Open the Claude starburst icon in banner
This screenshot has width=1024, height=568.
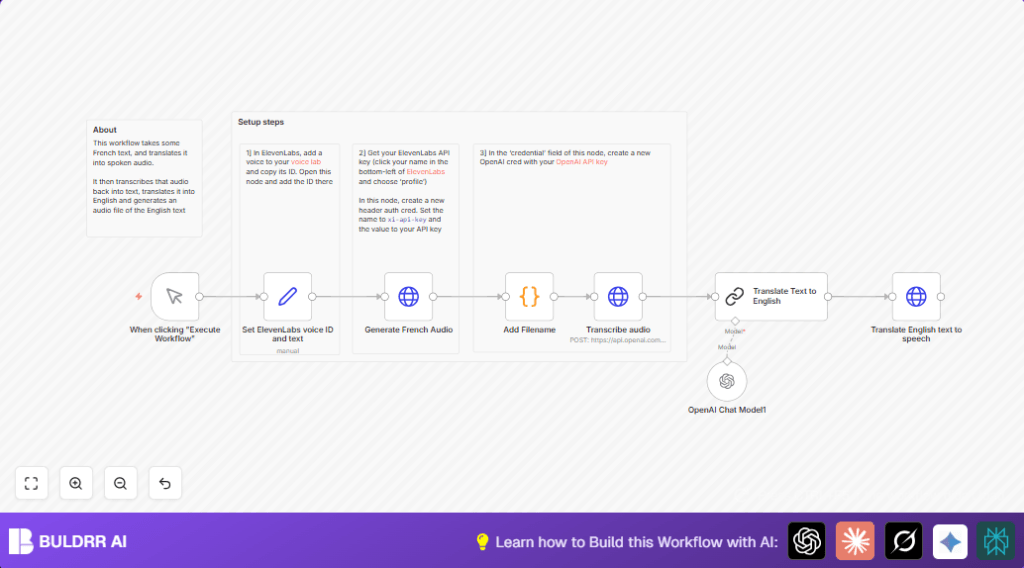(x=855, y=541)
